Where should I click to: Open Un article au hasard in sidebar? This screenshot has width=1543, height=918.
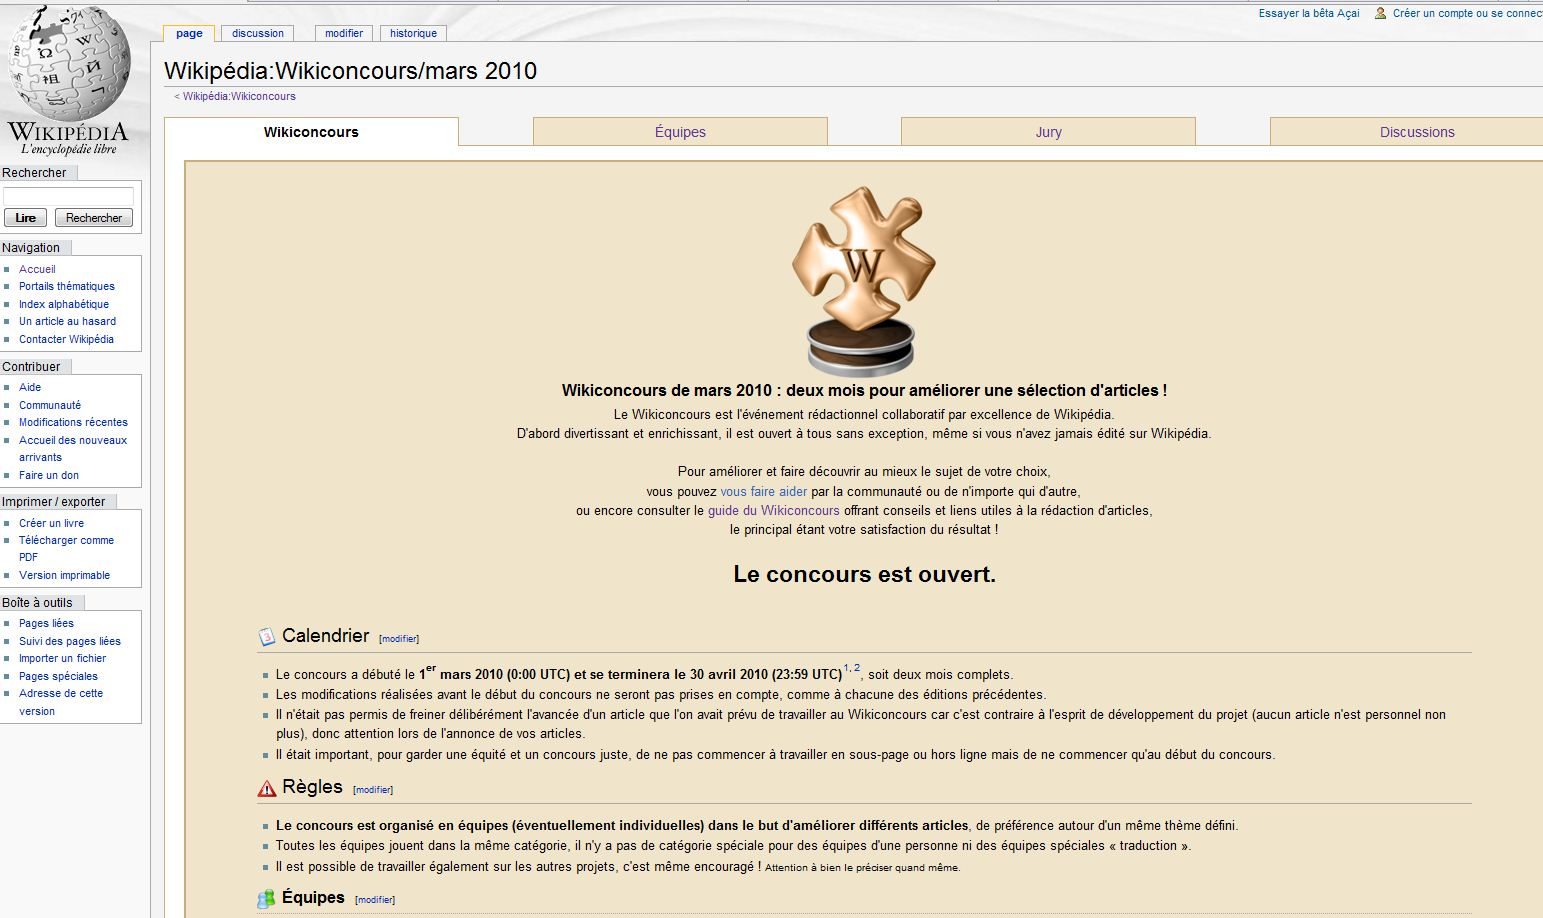click(x=67, y=321)
